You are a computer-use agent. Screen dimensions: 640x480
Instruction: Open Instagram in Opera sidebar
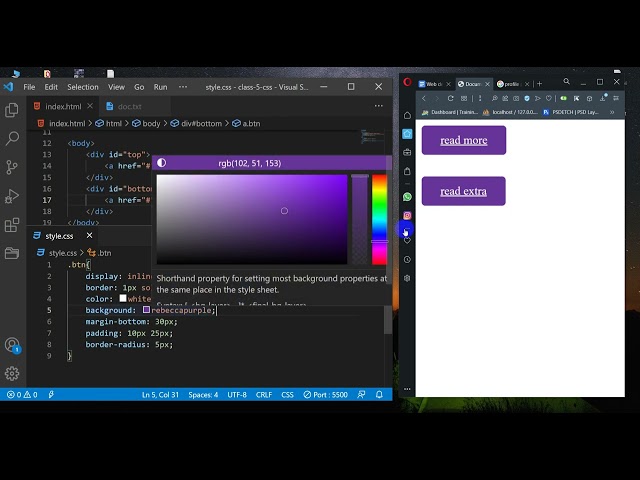tap(407, 215)
